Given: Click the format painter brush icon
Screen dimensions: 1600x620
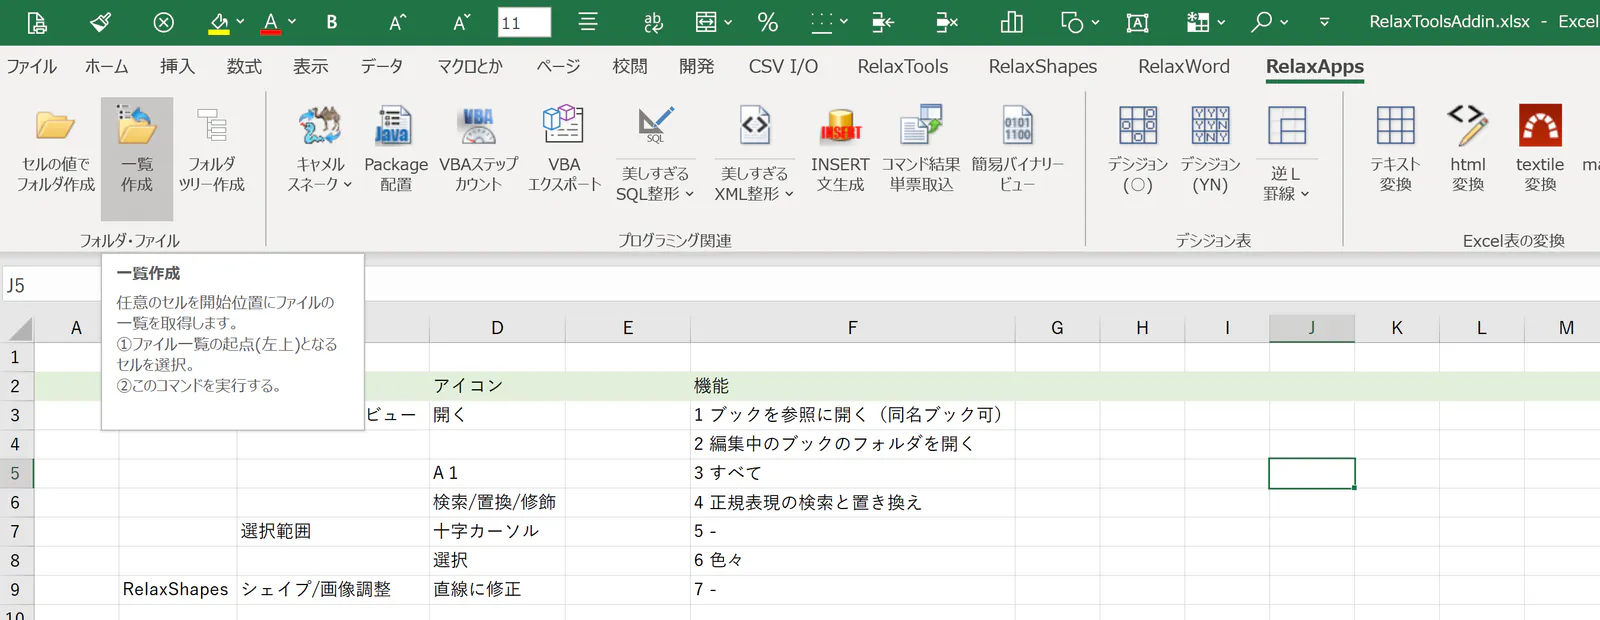Looking at the screenshot, I should (x=101, y=22).
